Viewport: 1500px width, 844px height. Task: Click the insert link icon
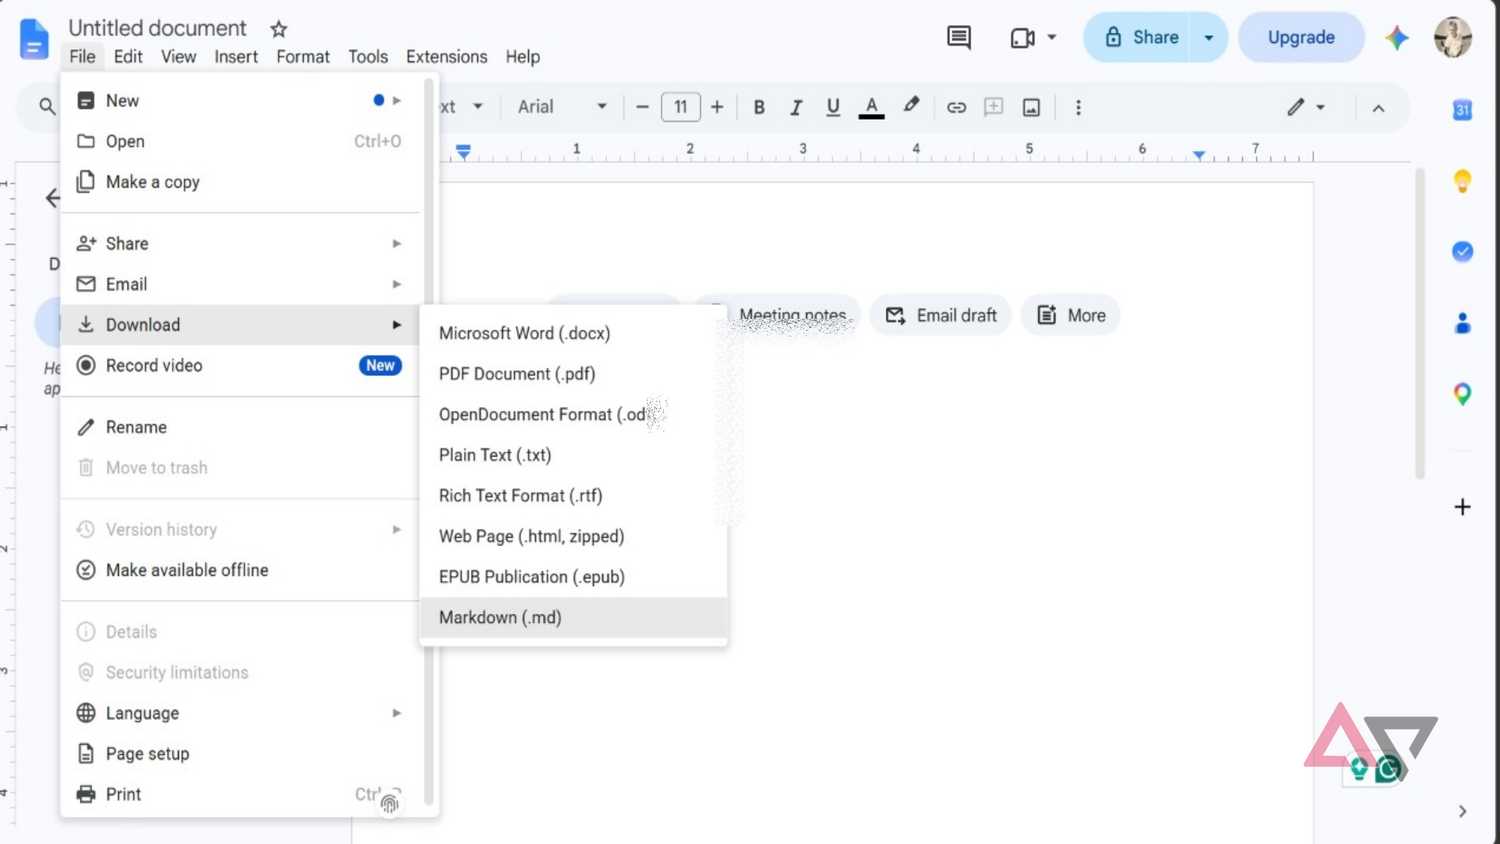[956, 107]
